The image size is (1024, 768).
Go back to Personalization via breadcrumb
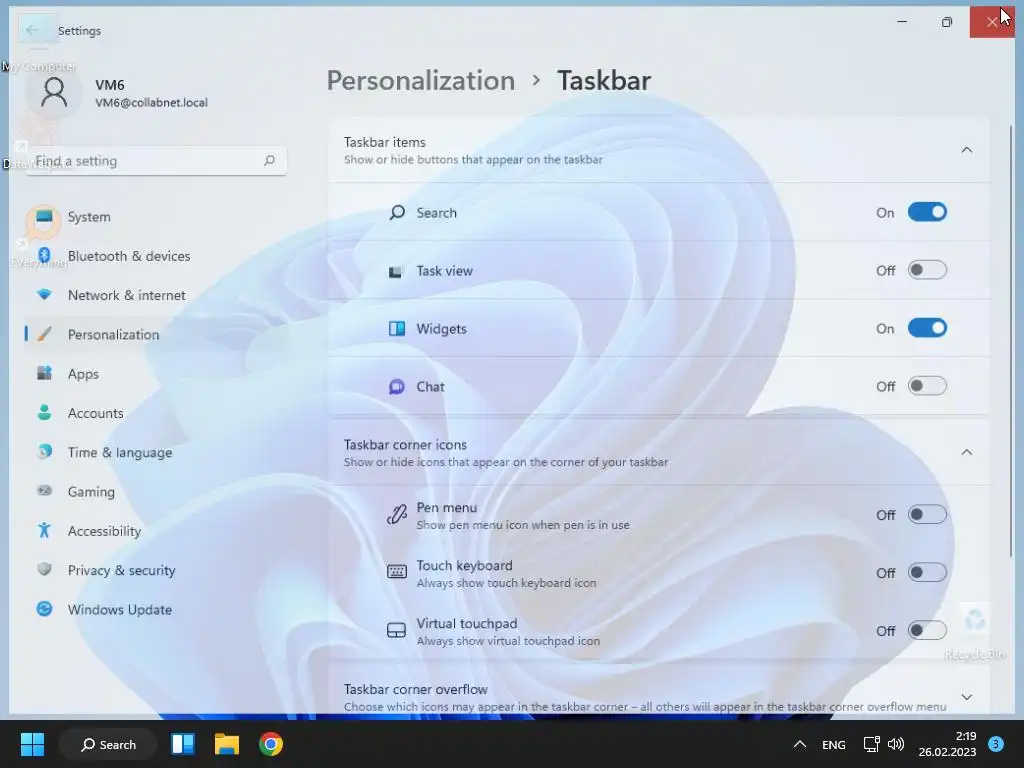click(421, 80)
